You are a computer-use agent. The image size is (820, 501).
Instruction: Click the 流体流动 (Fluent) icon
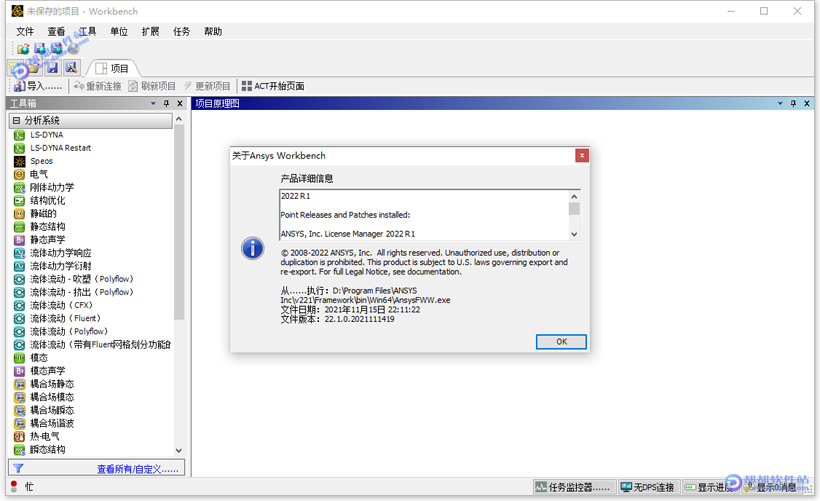(x=19, y=318)
